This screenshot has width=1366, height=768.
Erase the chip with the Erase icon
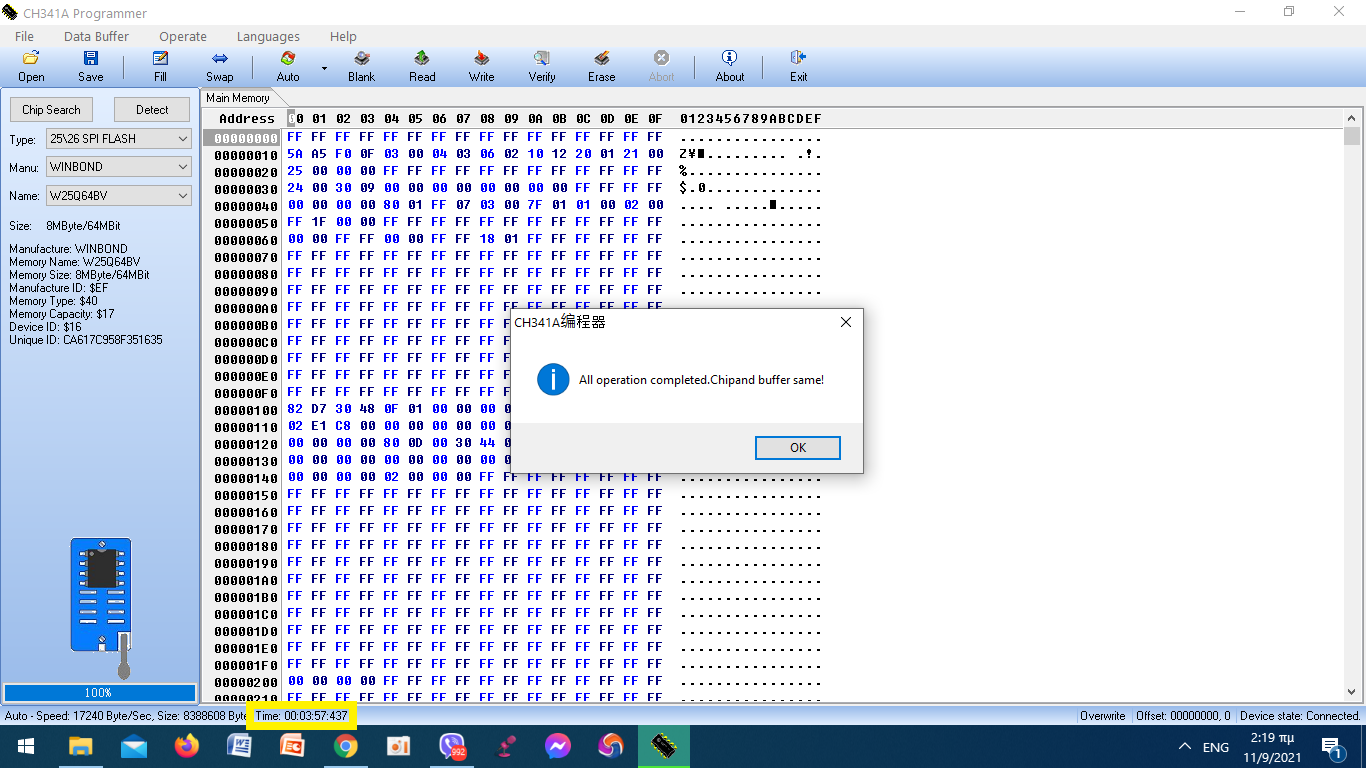[x=601, y=66]
